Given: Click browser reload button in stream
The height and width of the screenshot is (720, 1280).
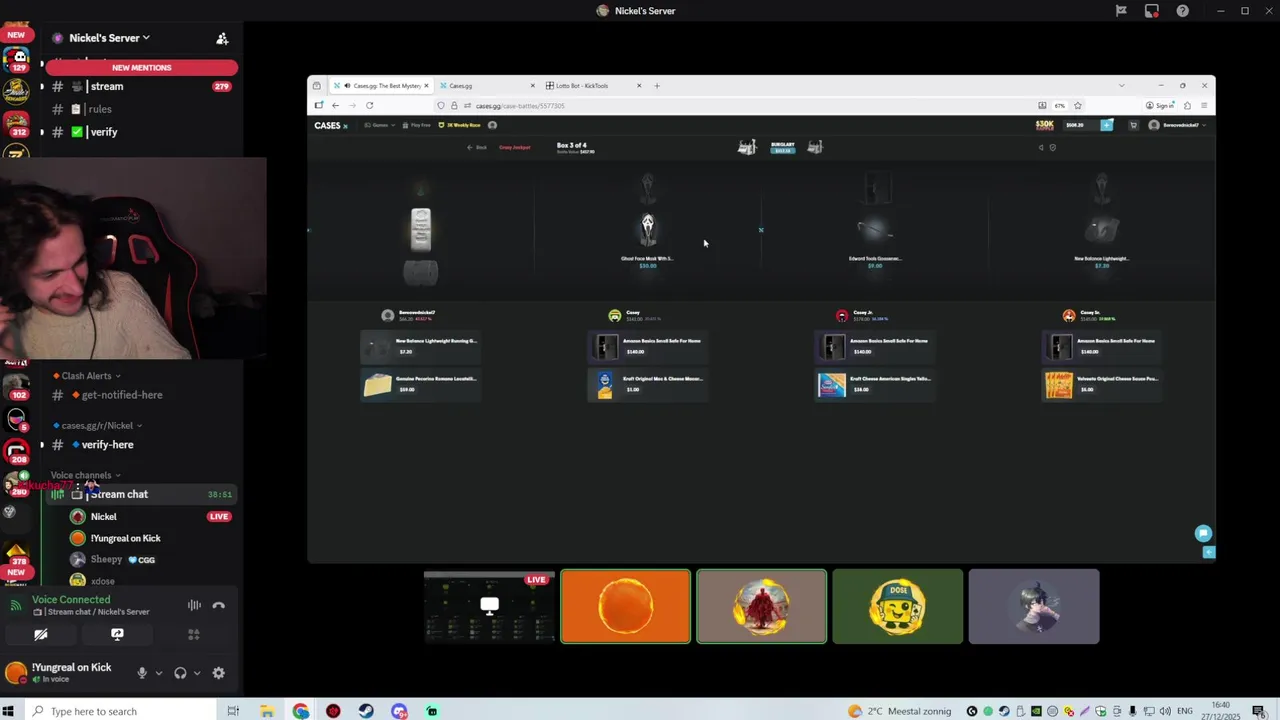Looking at the screenshot, I should [x=369, y=105].
